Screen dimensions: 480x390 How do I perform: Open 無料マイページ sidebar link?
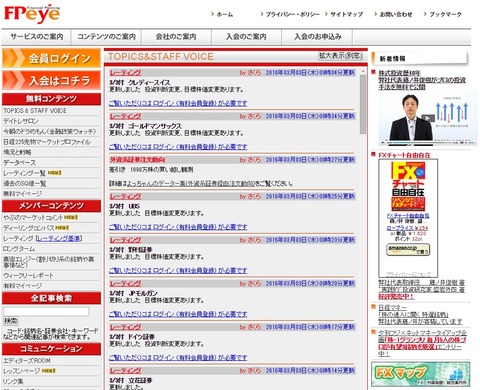point(22,194)
